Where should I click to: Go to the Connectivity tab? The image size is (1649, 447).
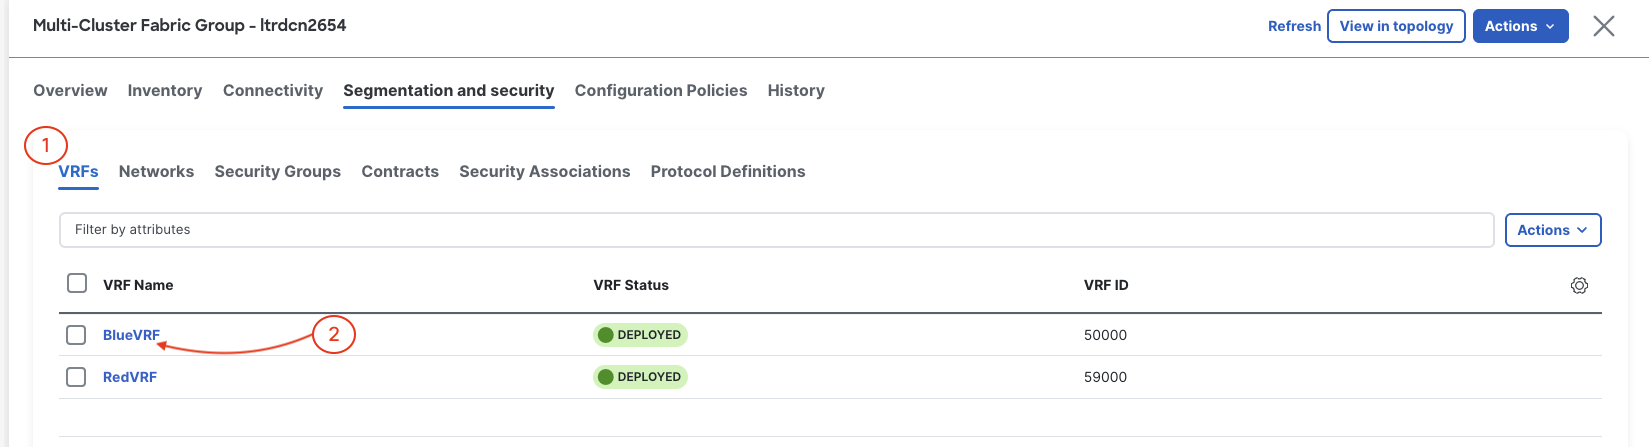[273, 90]
